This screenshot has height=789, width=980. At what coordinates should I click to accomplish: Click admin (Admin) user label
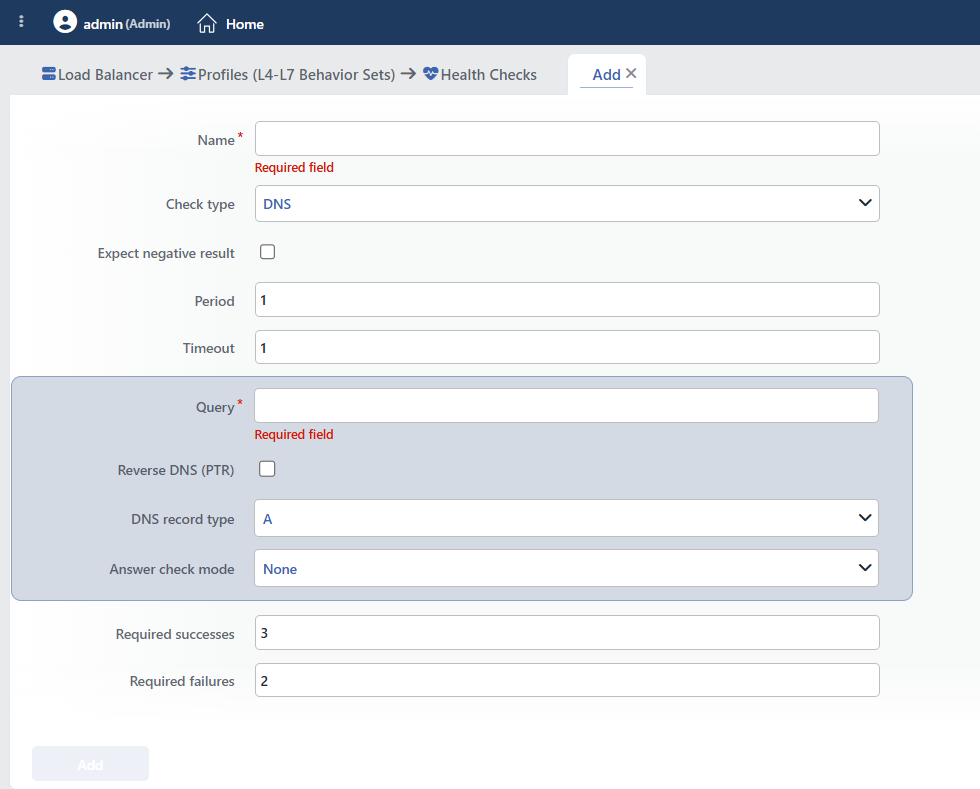click(x=127, y=24)
